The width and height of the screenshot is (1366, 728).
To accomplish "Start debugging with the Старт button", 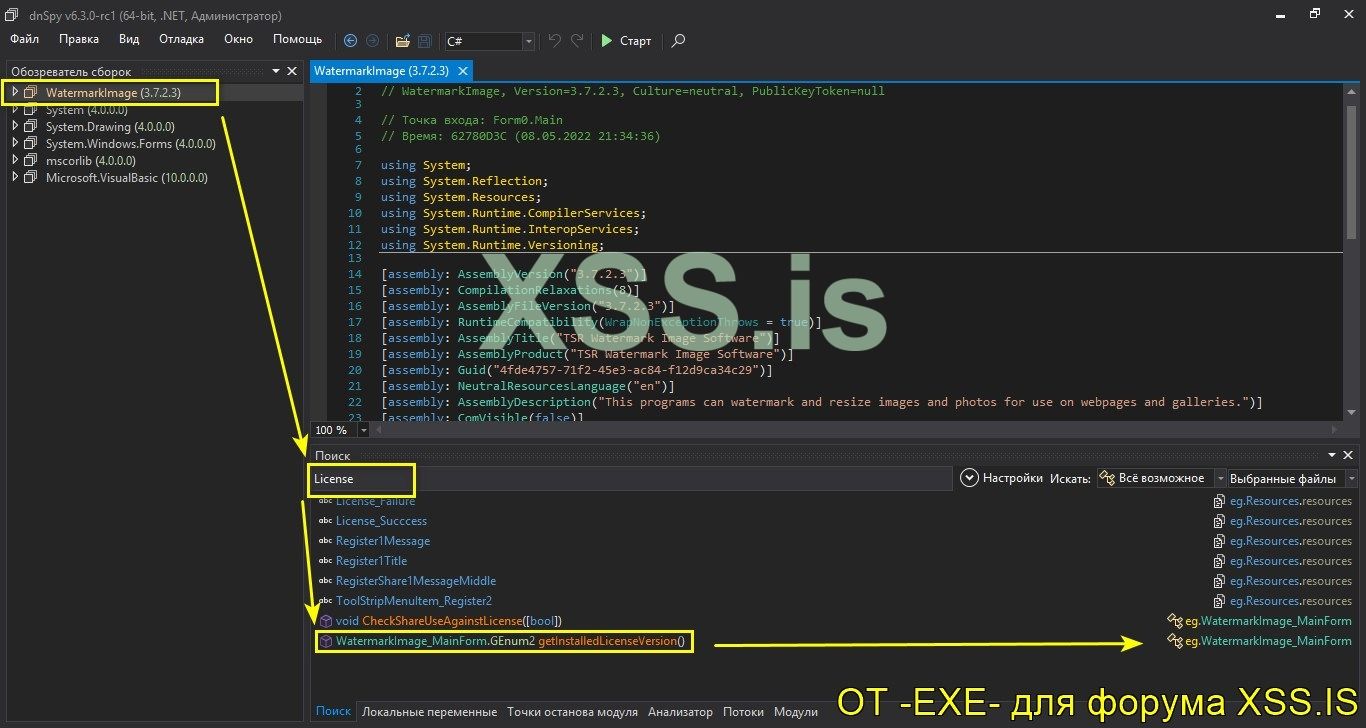I will pos(626,41).
